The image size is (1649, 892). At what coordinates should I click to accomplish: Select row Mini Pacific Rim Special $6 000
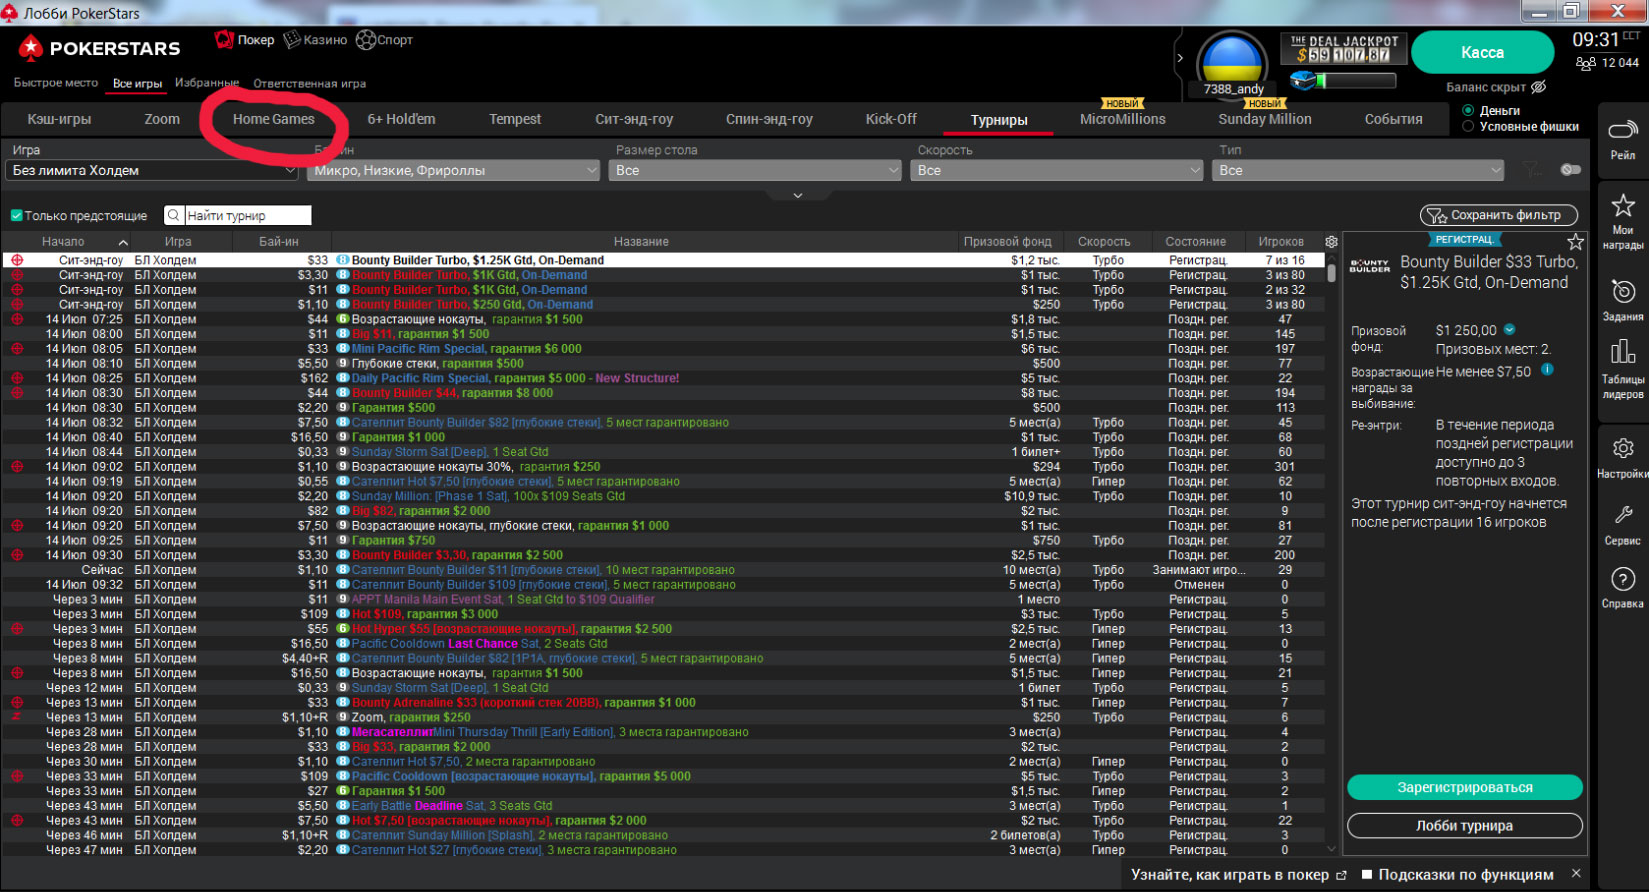(664, 349)
